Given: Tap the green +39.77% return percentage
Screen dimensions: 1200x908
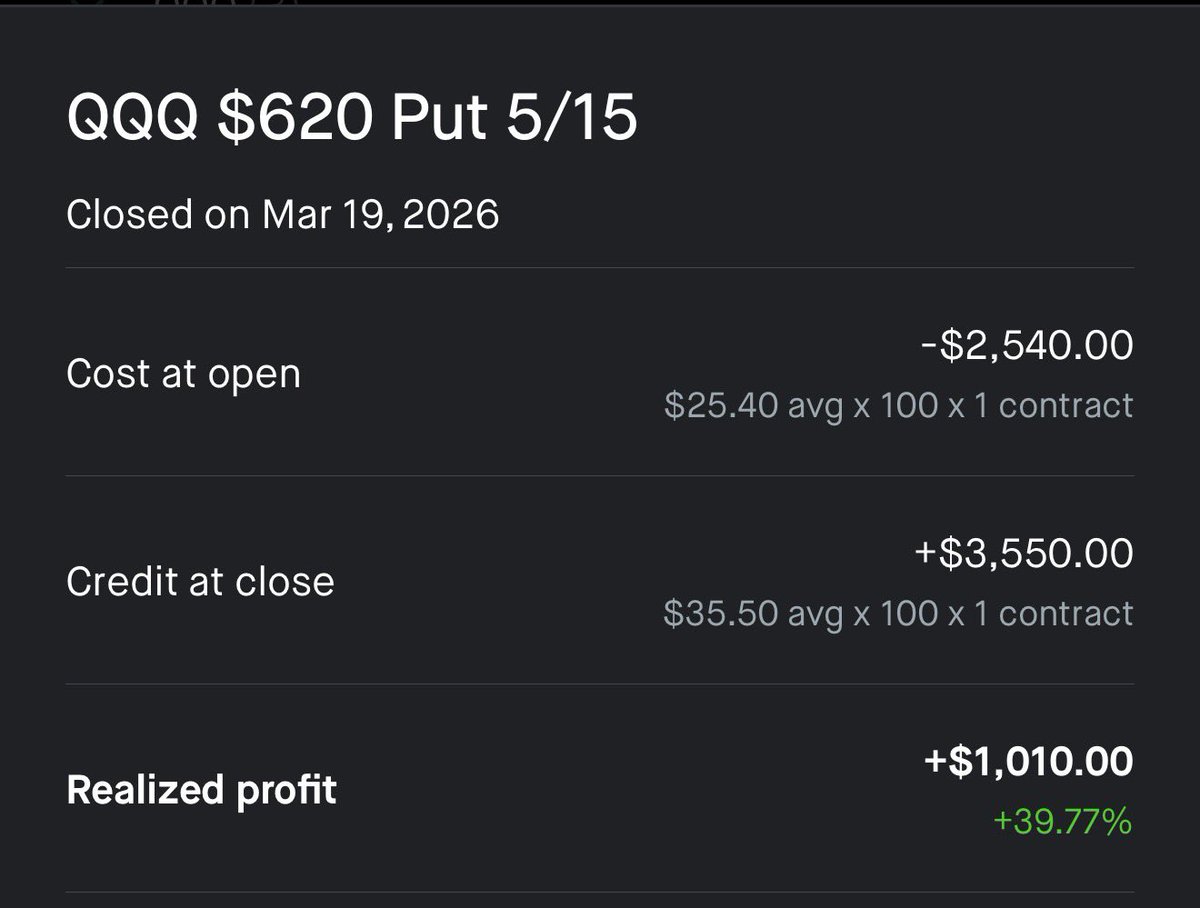Looking at the screenshot, I should 1062,822.
